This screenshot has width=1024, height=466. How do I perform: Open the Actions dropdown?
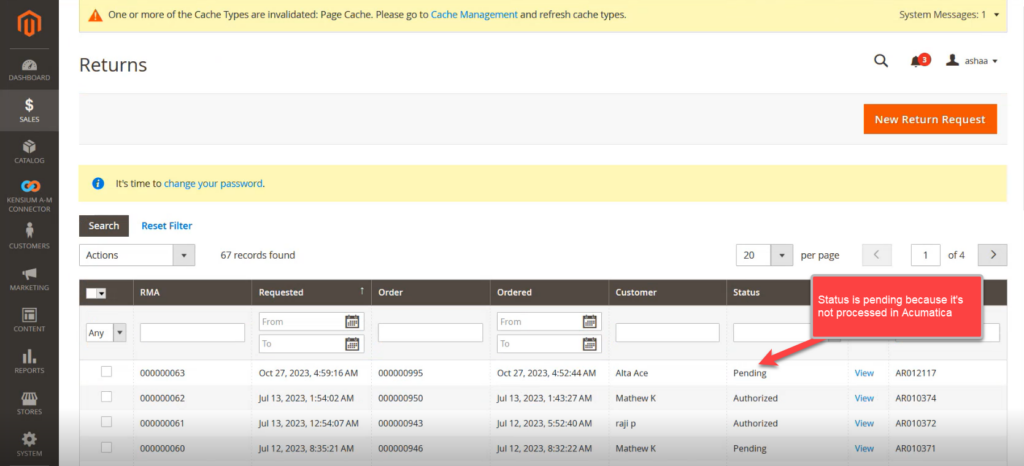coord(136,255)
